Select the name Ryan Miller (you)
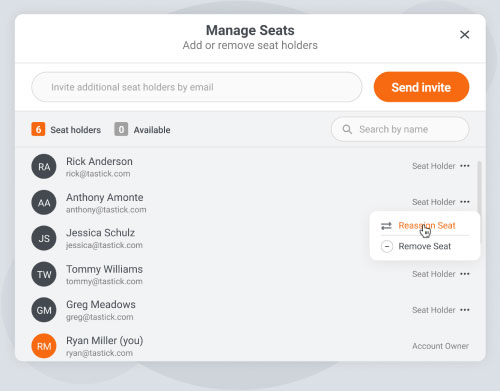Image resolution: width=500 pixels, height=391 pixels. pos(105,341)
